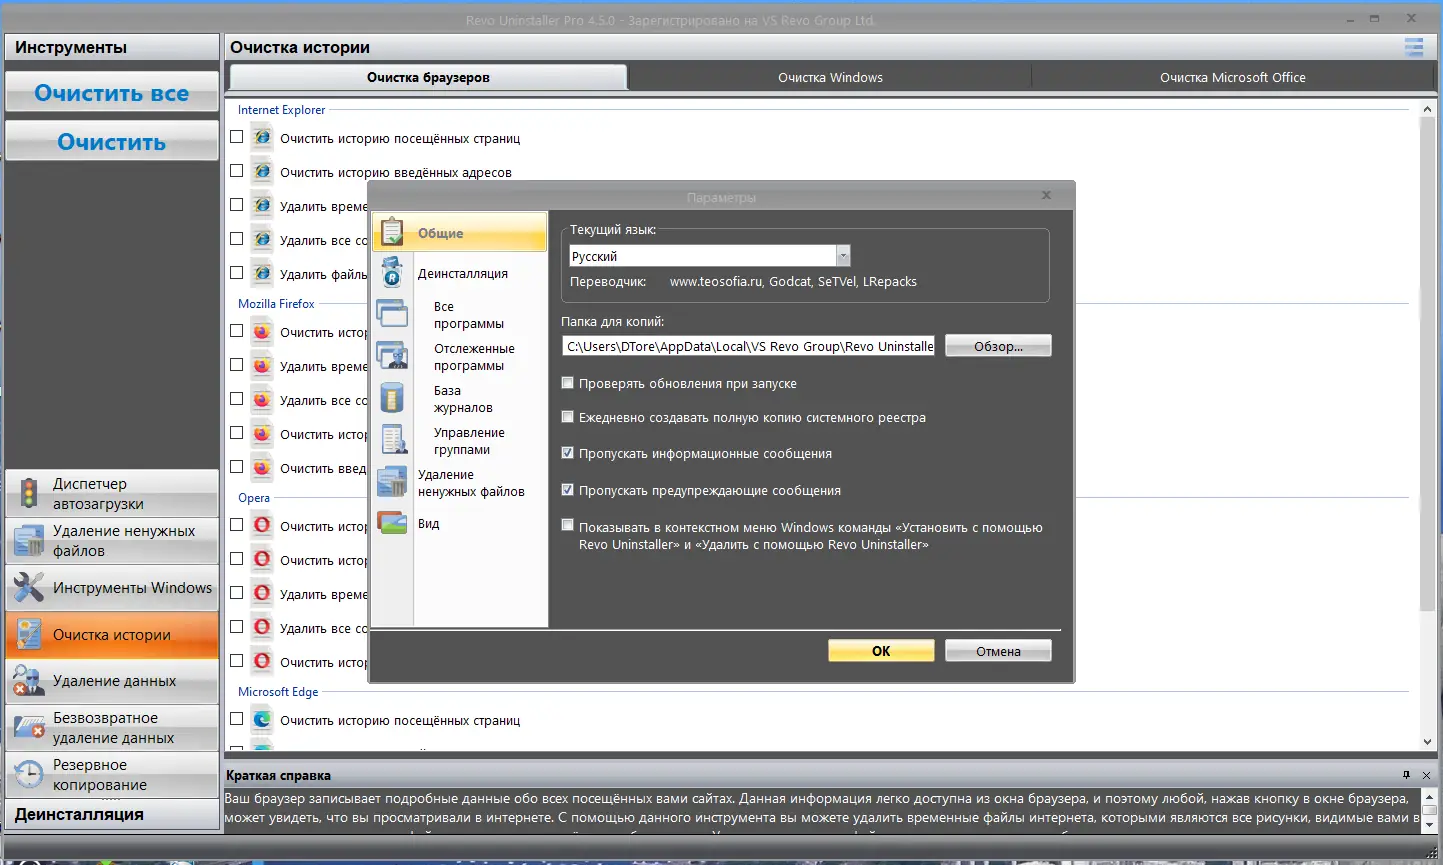The height and width of the screenshot is (865, 1443).
Task: Open the Диспетчер автозагрузки tool
Action: tap(111, 492)
